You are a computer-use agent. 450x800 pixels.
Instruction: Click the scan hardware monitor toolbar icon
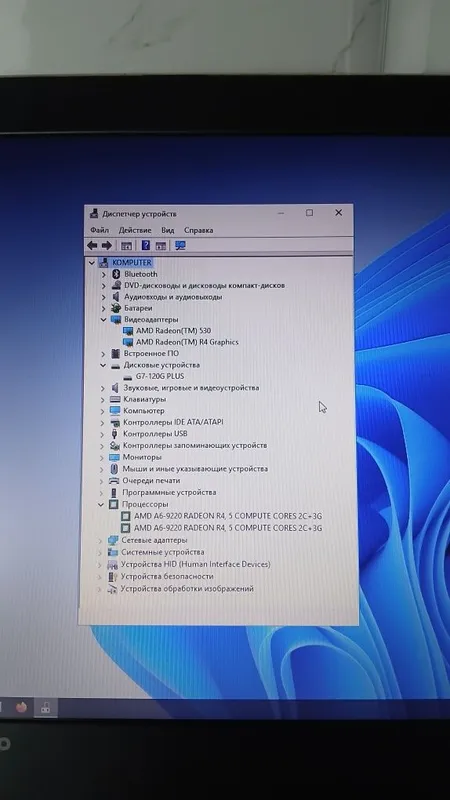(180, 245)
